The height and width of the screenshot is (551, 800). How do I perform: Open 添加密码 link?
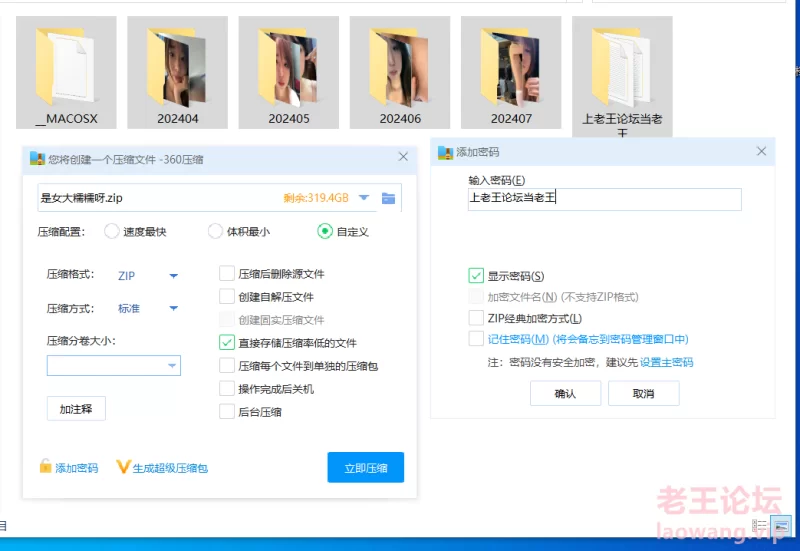77,468
